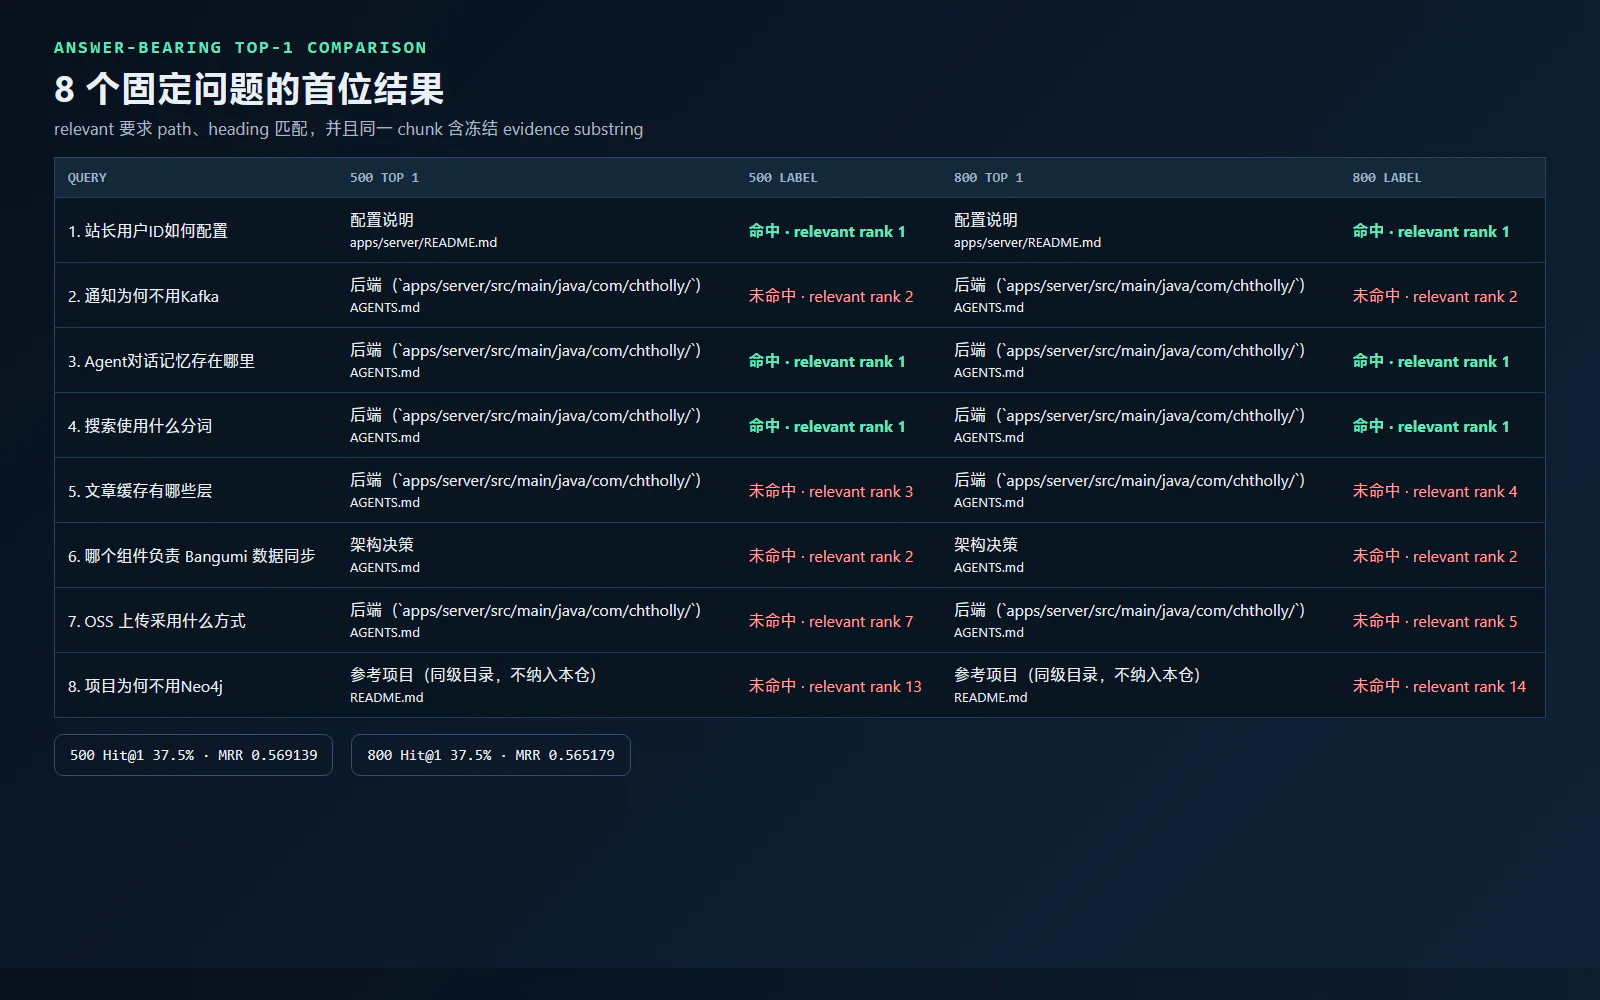Click 500 top result 后端 in Kafka row

click(525, 285)
